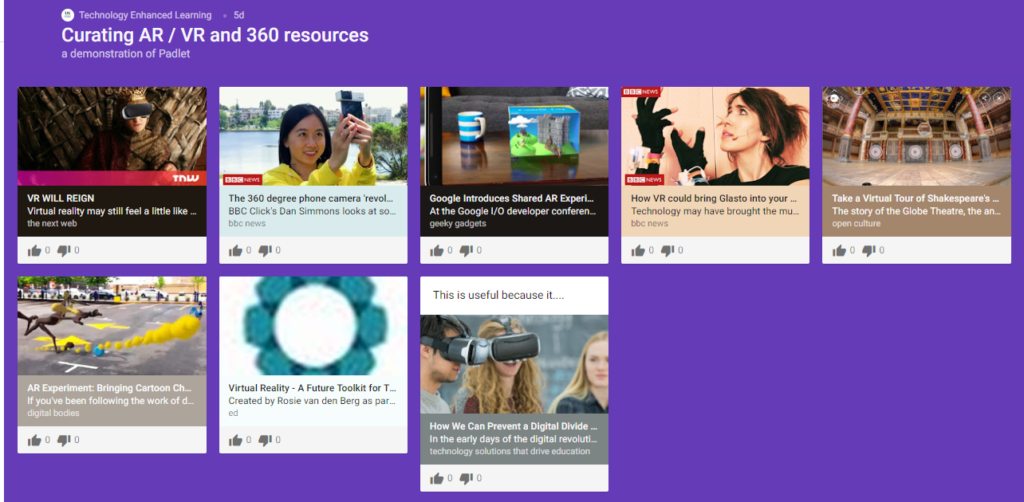Dislike the AR Experiment cartoon characters post
This screenshot has width=1024, height=502.
point(64,440)
